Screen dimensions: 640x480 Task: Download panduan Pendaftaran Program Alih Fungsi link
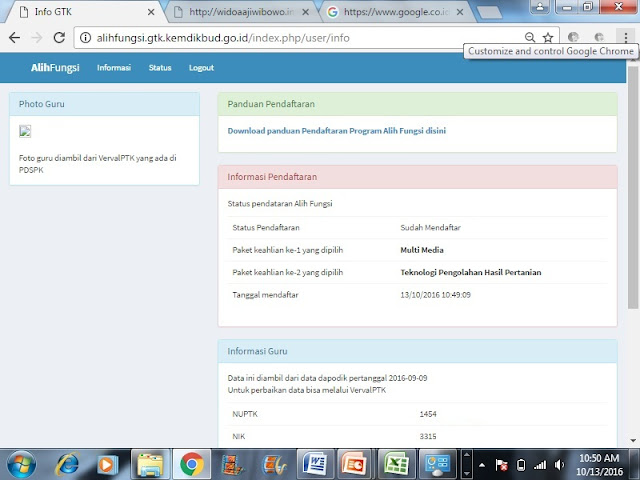(337, 131)
